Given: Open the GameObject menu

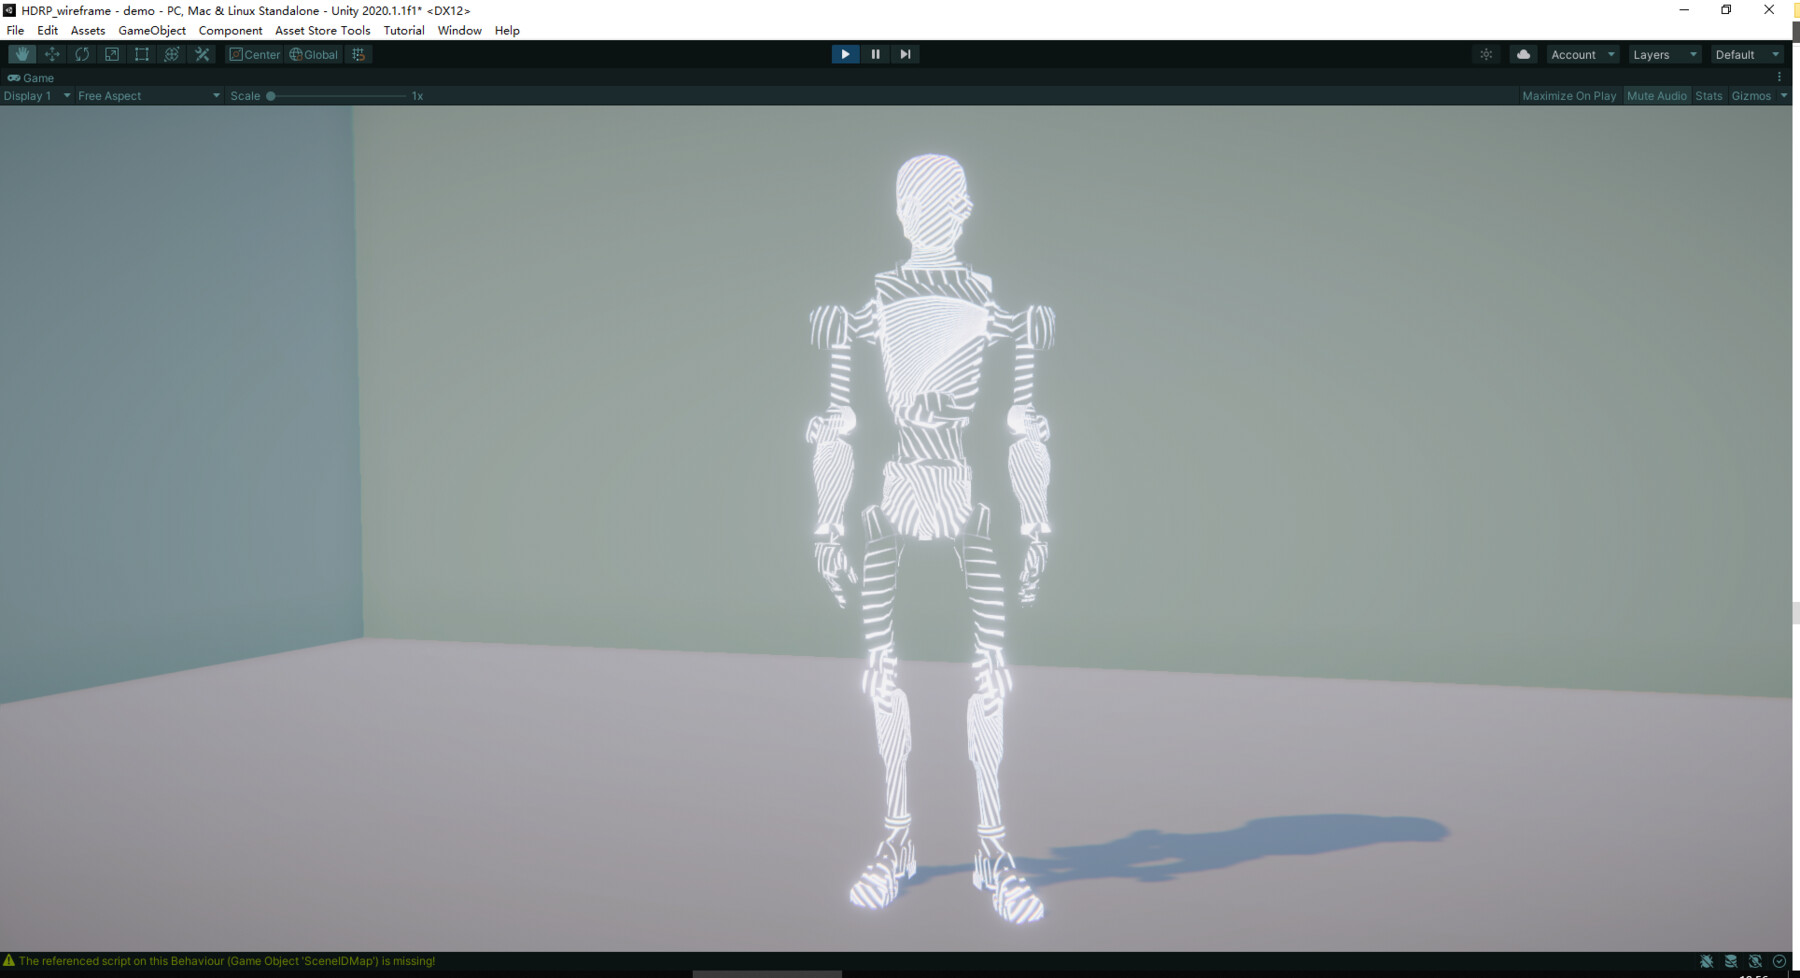Looking at the screenshot, I should tap(151, 30).
